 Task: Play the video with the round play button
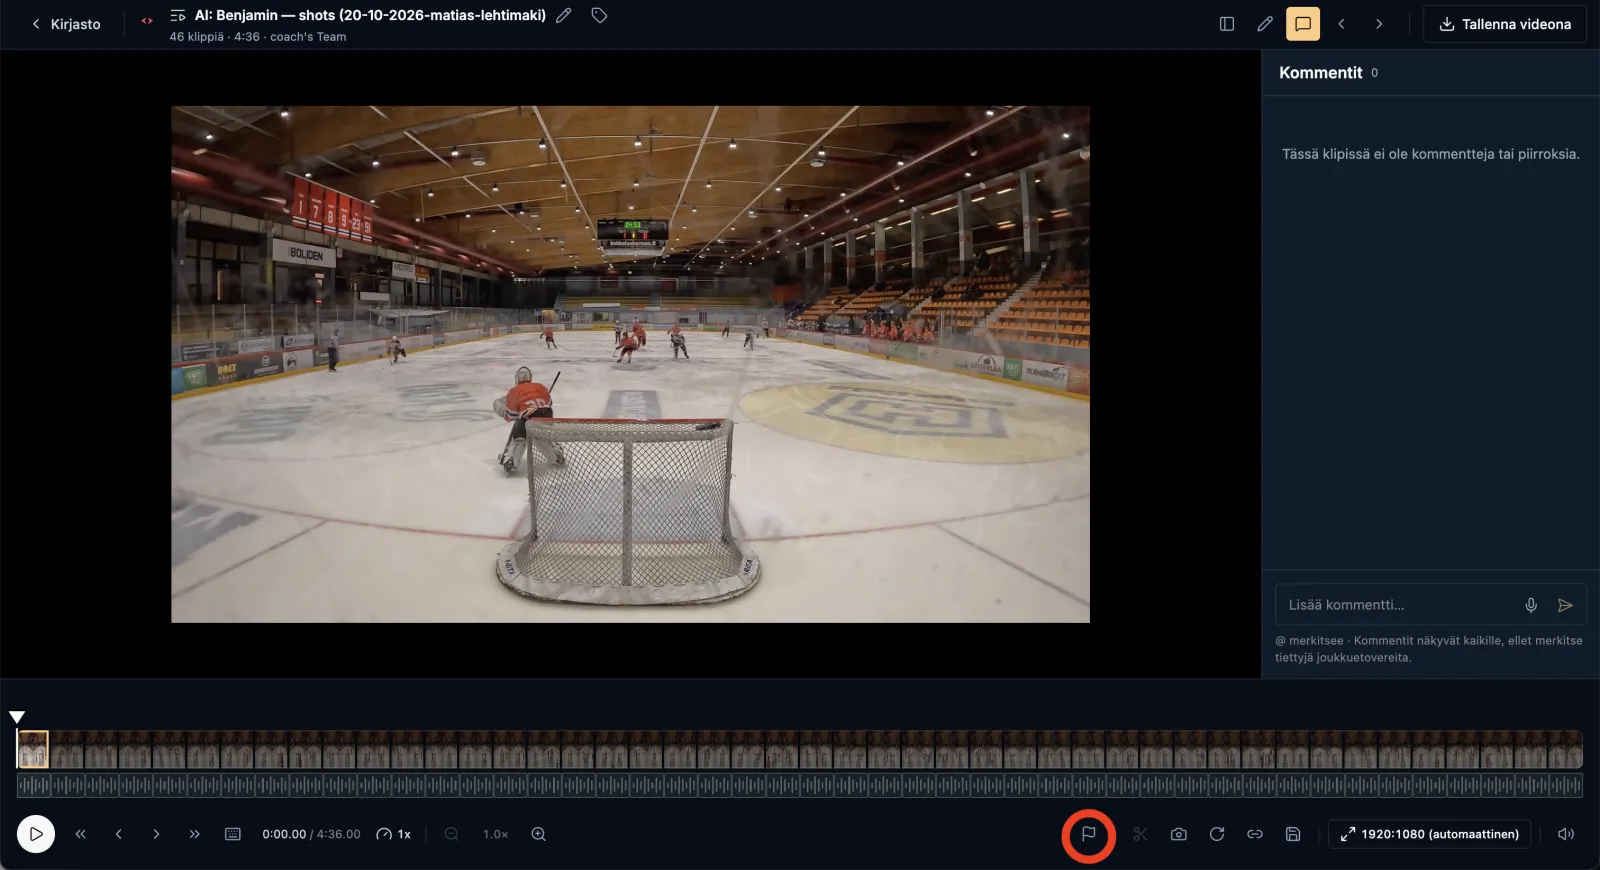click(36, 834)
